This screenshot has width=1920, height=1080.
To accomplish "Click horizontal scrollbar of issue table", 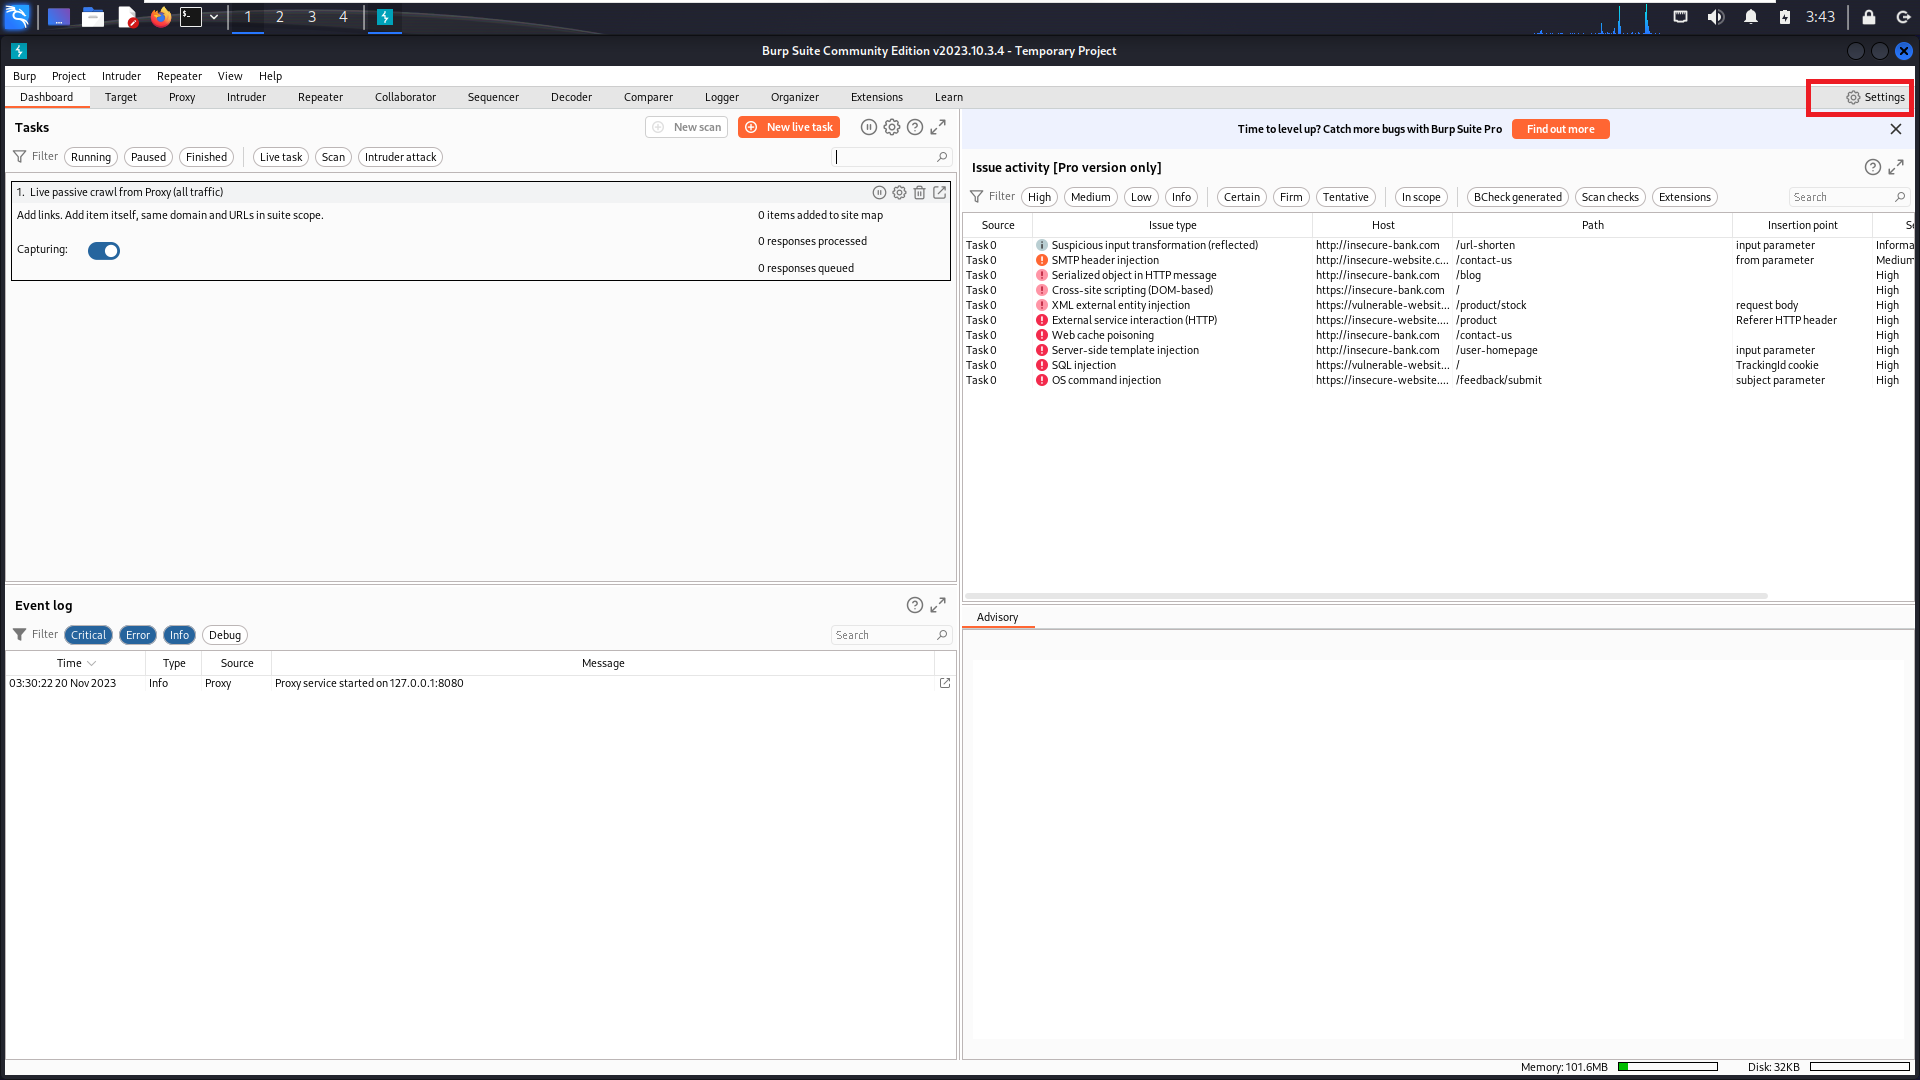I will click(1365, 596).
